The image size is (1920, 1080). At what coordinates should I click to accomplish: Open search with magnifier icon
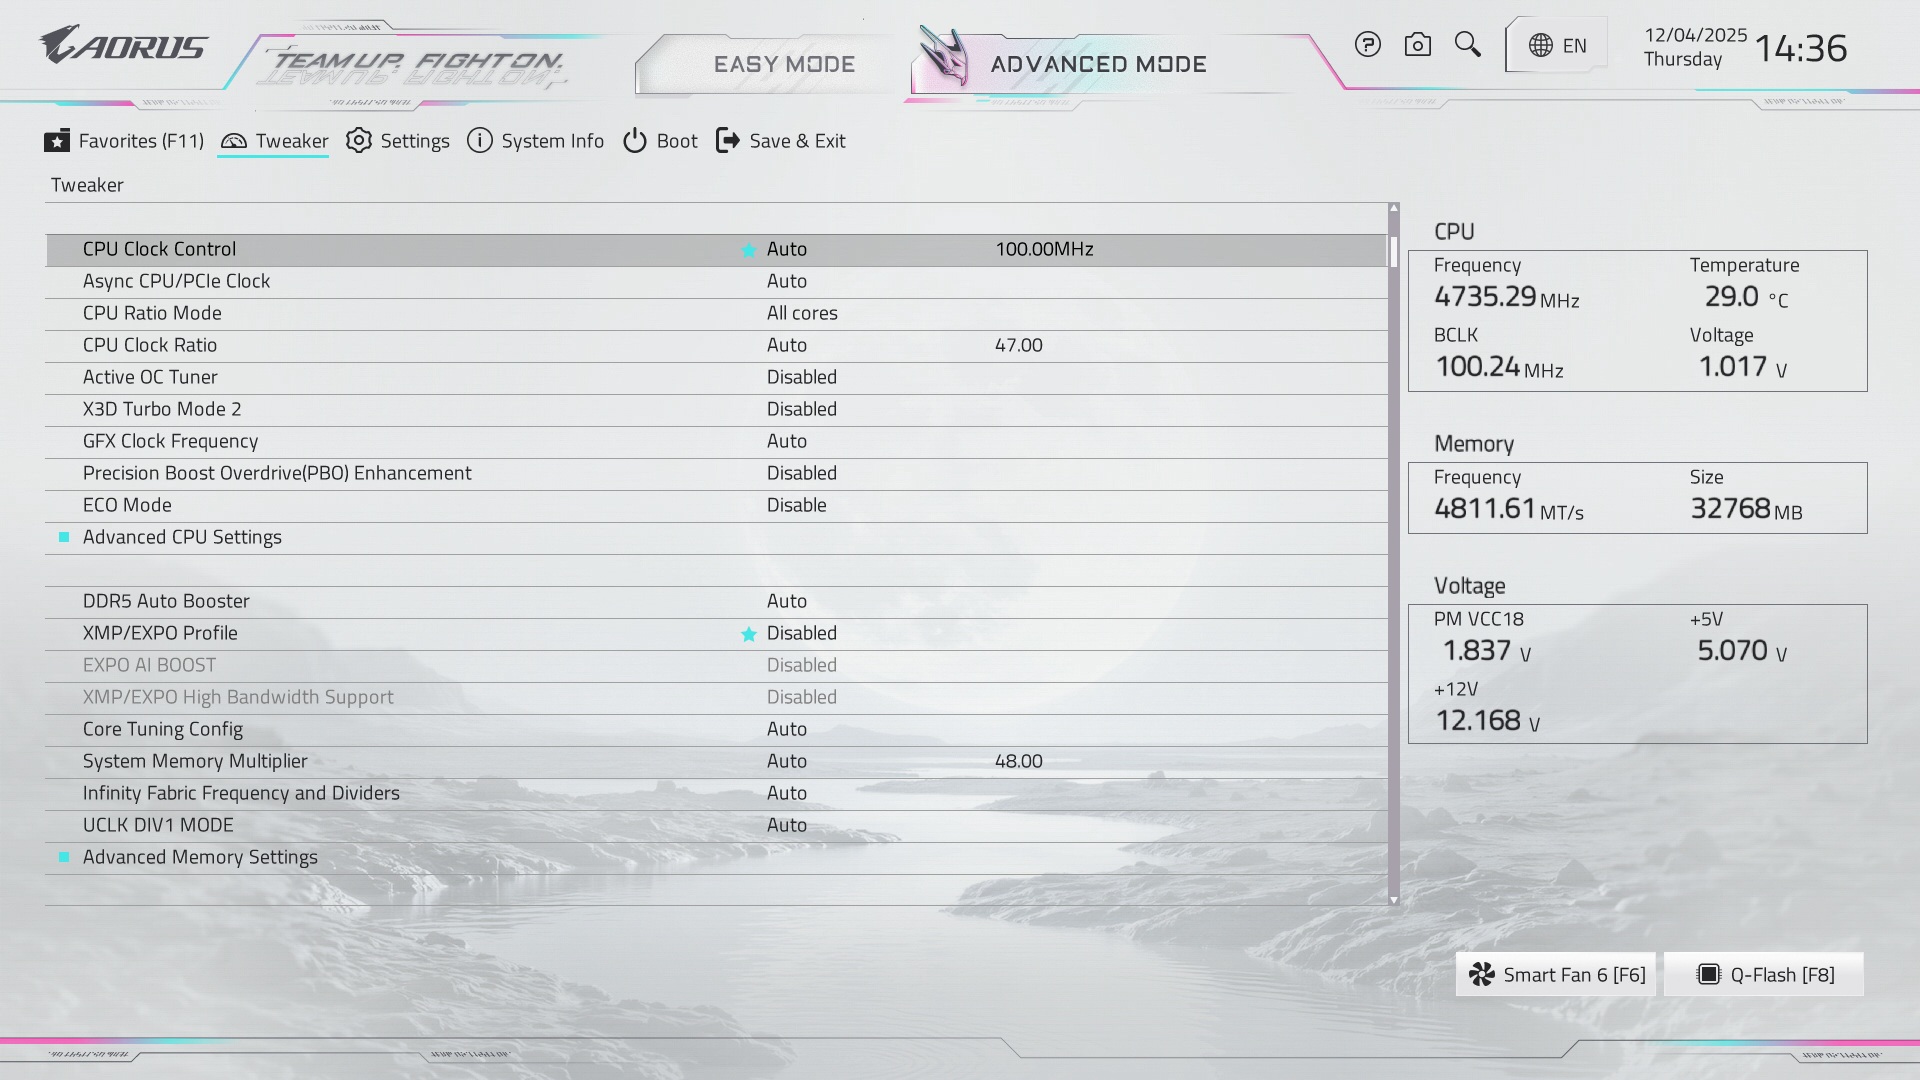[1467, 45]
